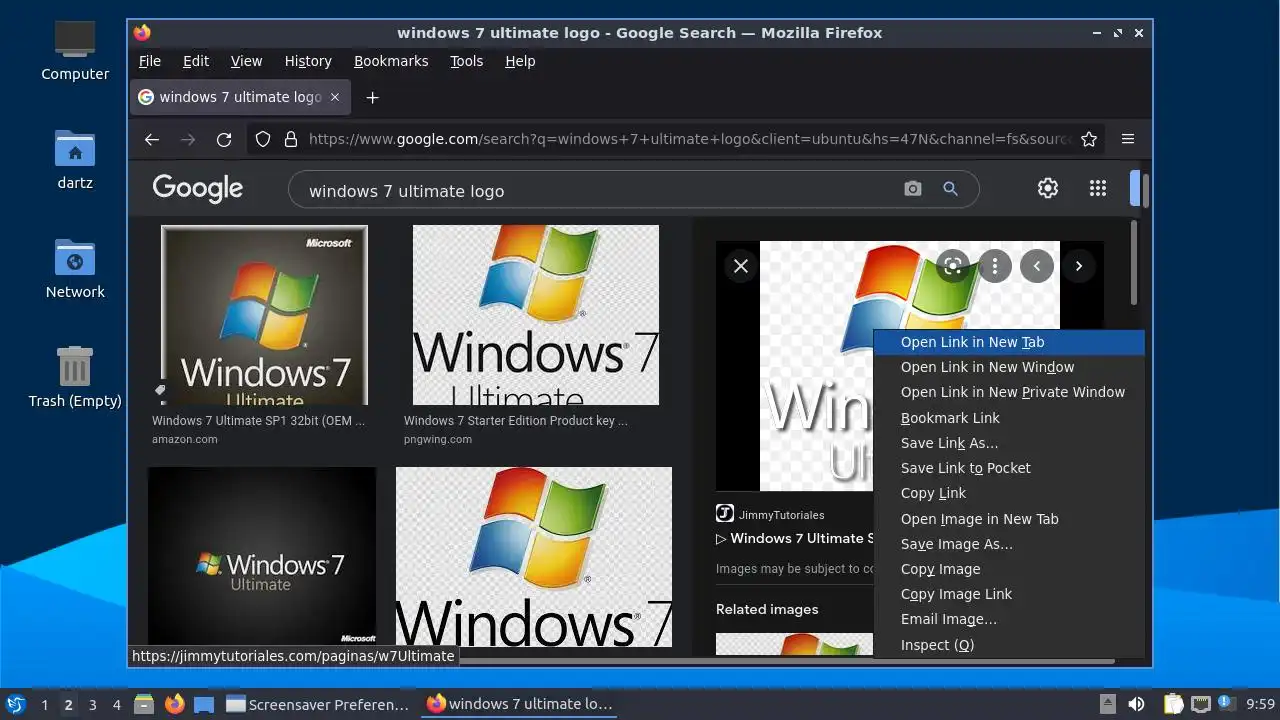Viewport: 1280px width, 720px height.
Task: Click the tracking protection shield icon
Action: [263, 139]
